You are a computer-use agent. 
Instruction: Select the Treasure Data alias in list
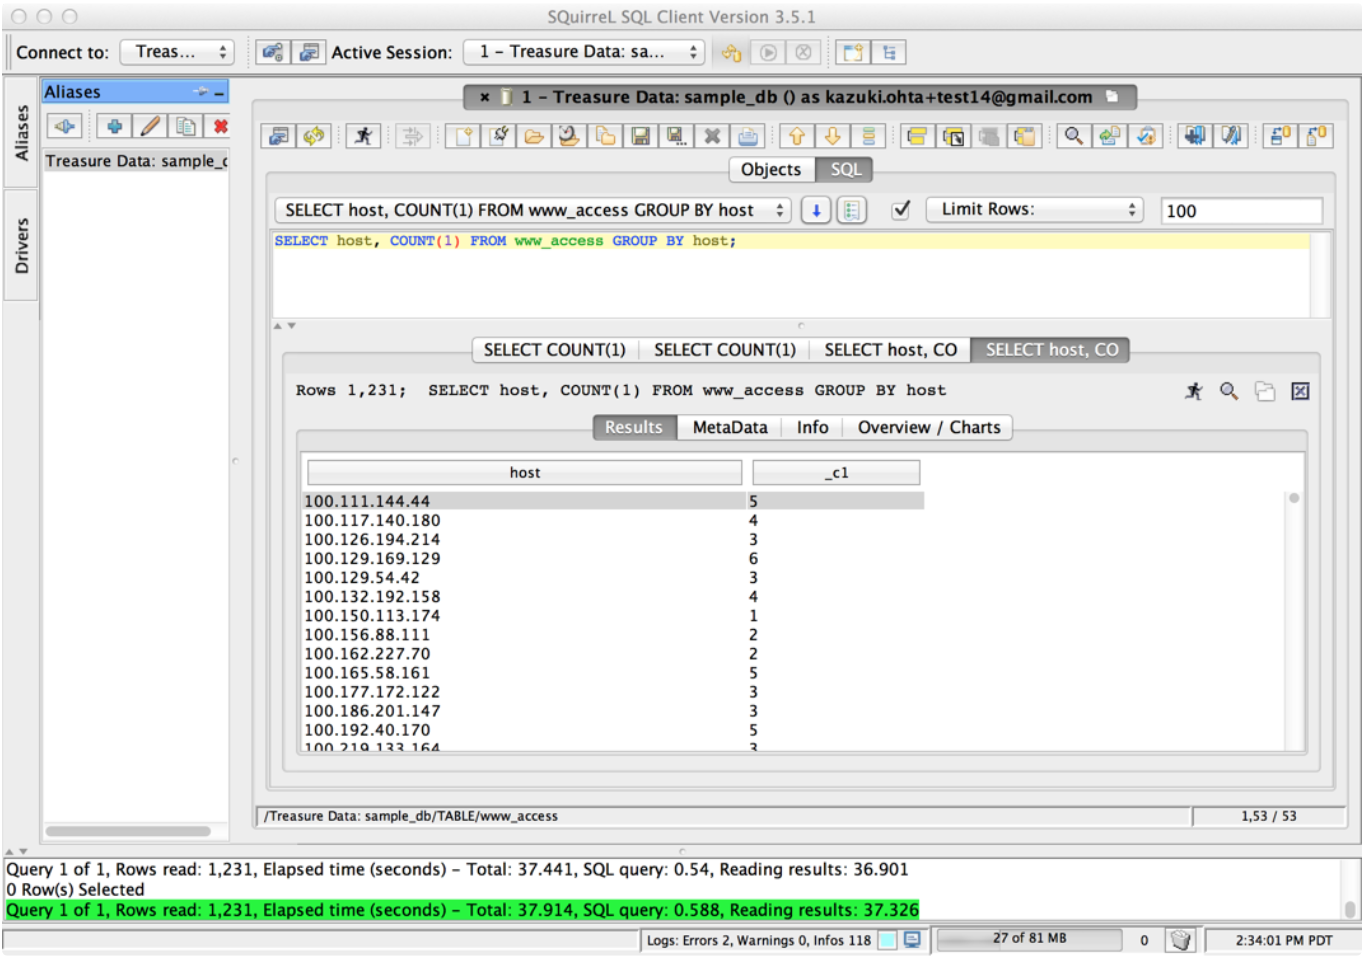(136, 161)
